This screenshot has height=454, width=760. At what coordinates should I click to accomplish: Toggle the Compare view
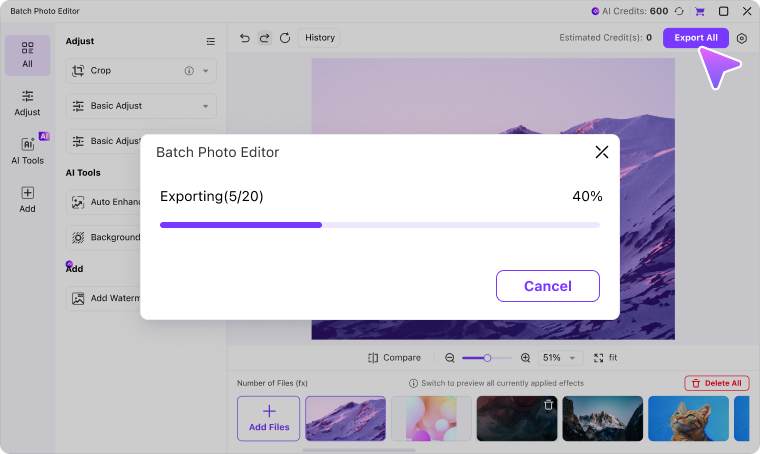pos(394,358)
